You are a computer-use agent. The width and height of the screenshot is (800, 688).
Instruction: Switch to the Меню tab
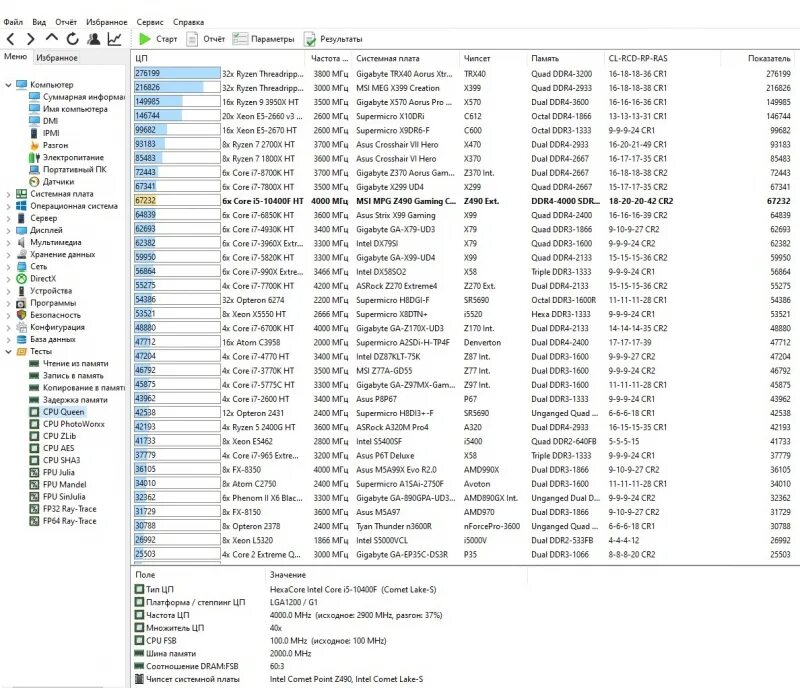pos(15,57)
